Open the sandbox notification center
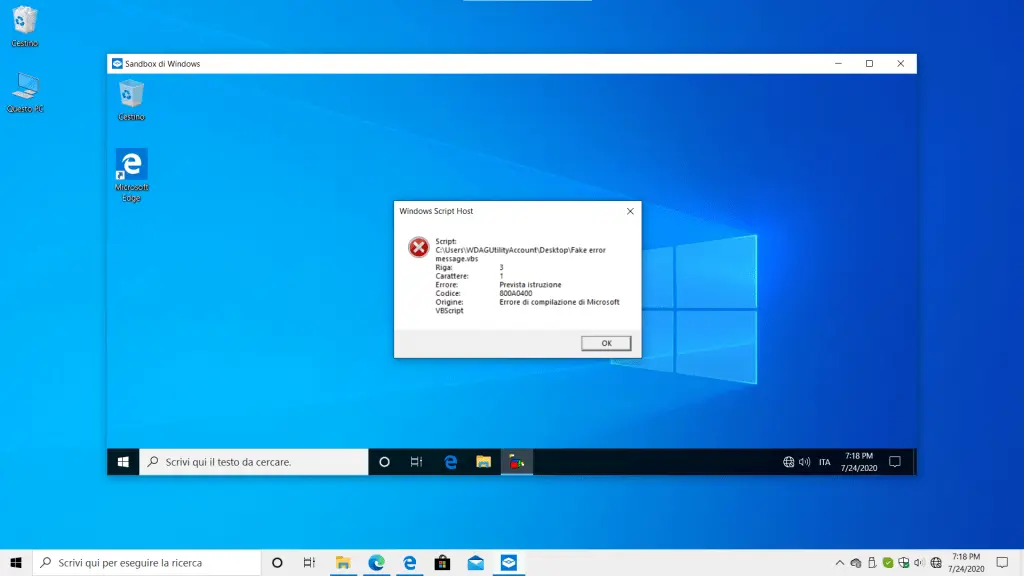Viewport: 1024px width, 576px height. pyautogui.click(x=895, y=462)
